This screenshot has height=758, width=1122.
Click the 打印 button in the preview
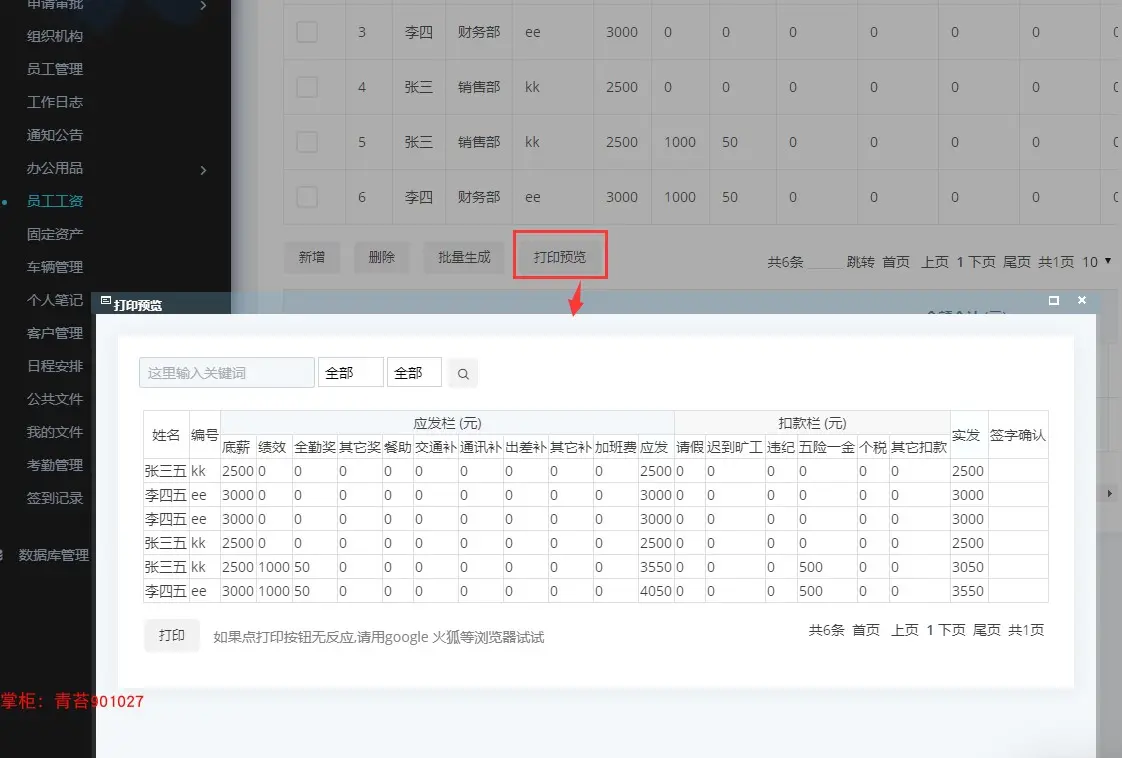pos(172,636)
